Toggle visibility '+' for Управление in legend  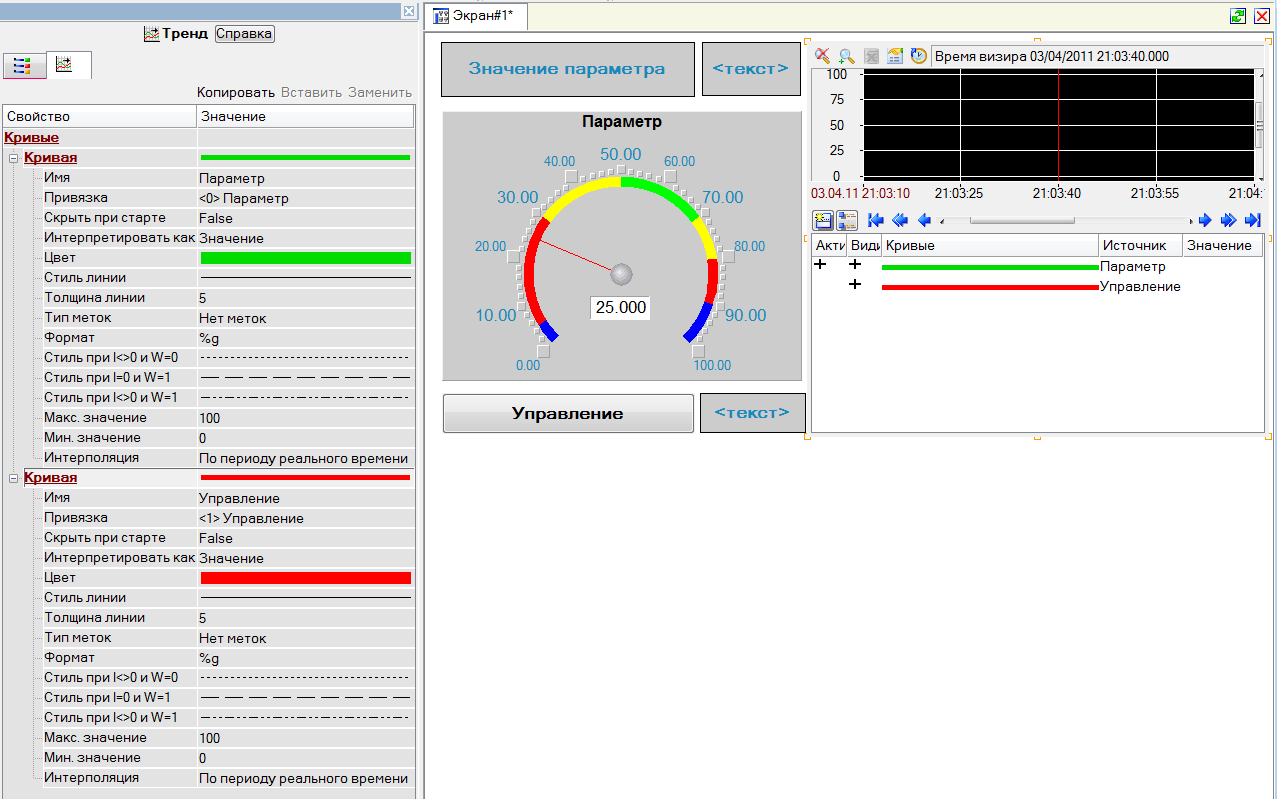855,284
